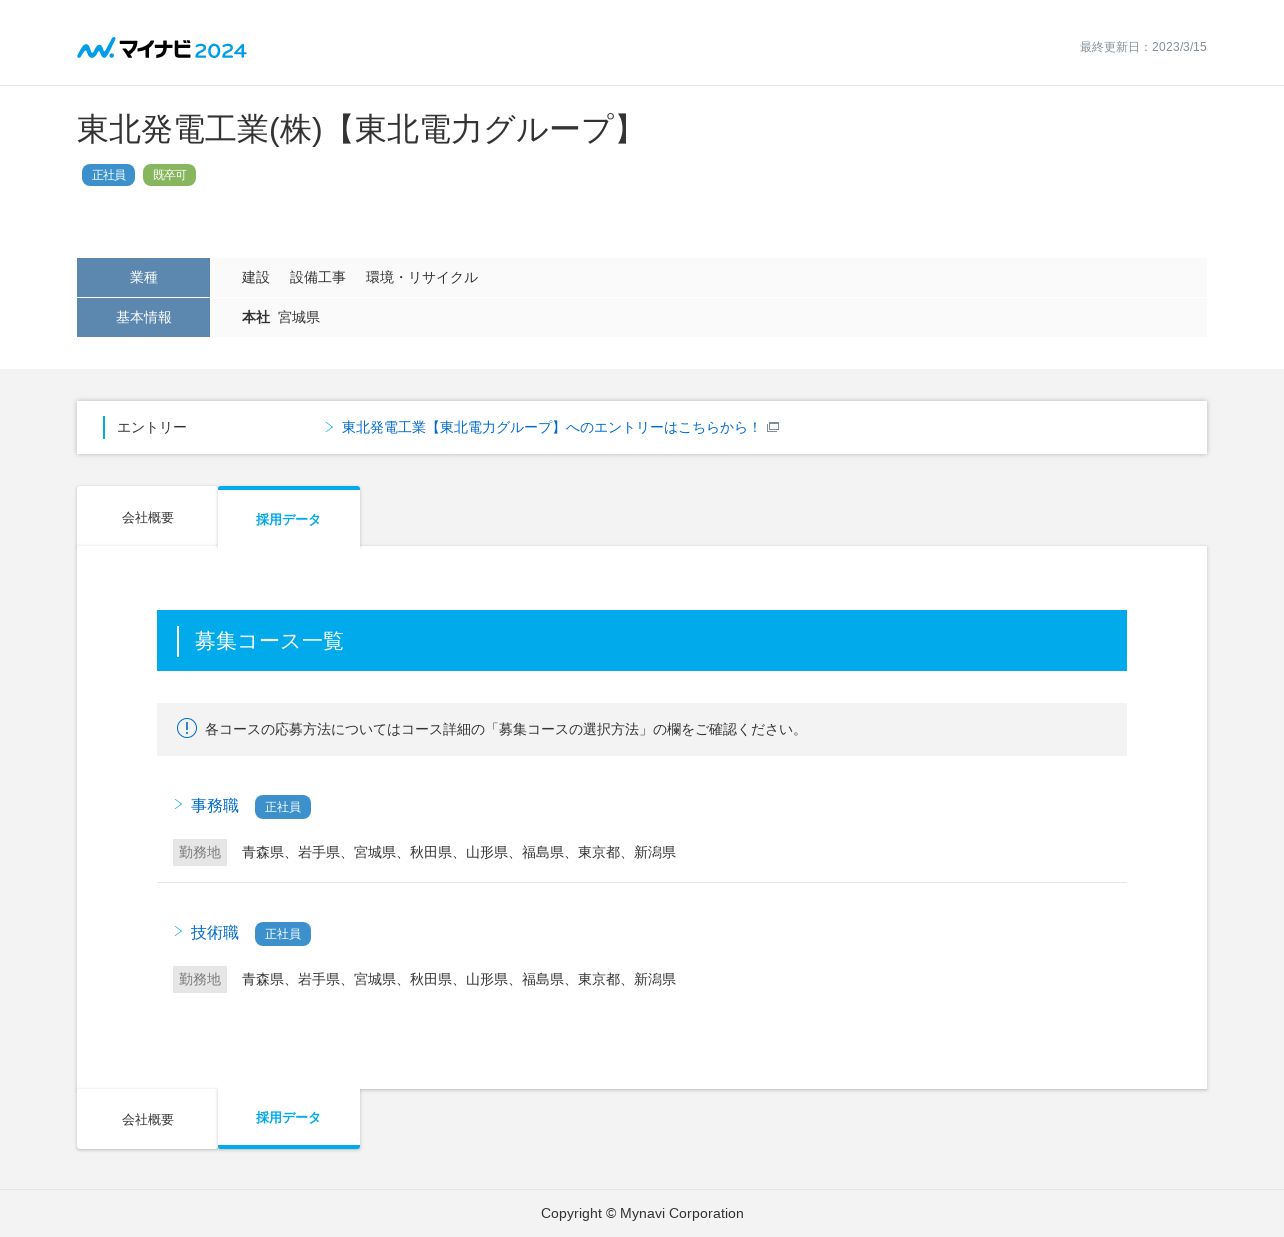Screen dimensions: 1284x1237
Task: Click the chevron arrow before the entry link
Action: 329,427
